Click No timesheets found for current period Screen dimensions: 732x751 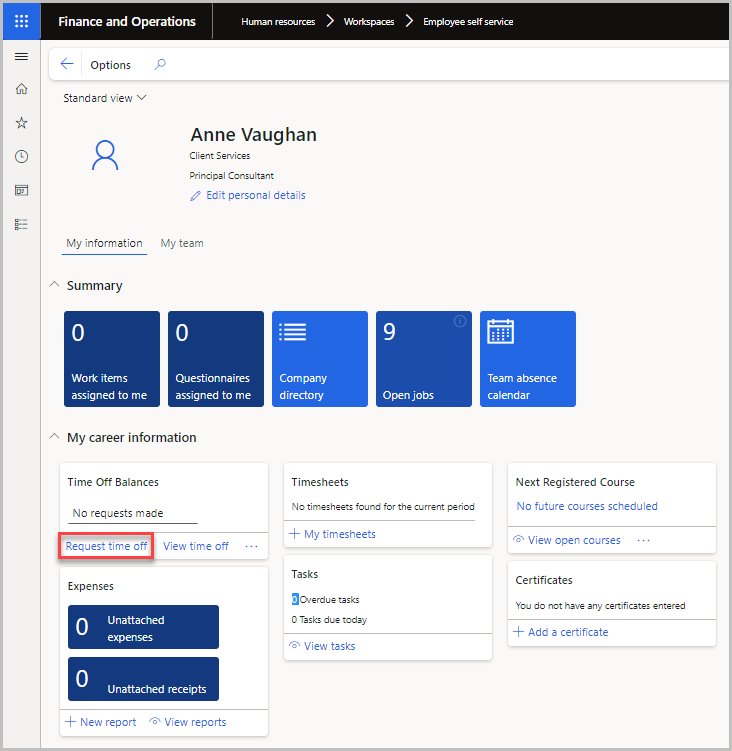(x=383, y=507)
